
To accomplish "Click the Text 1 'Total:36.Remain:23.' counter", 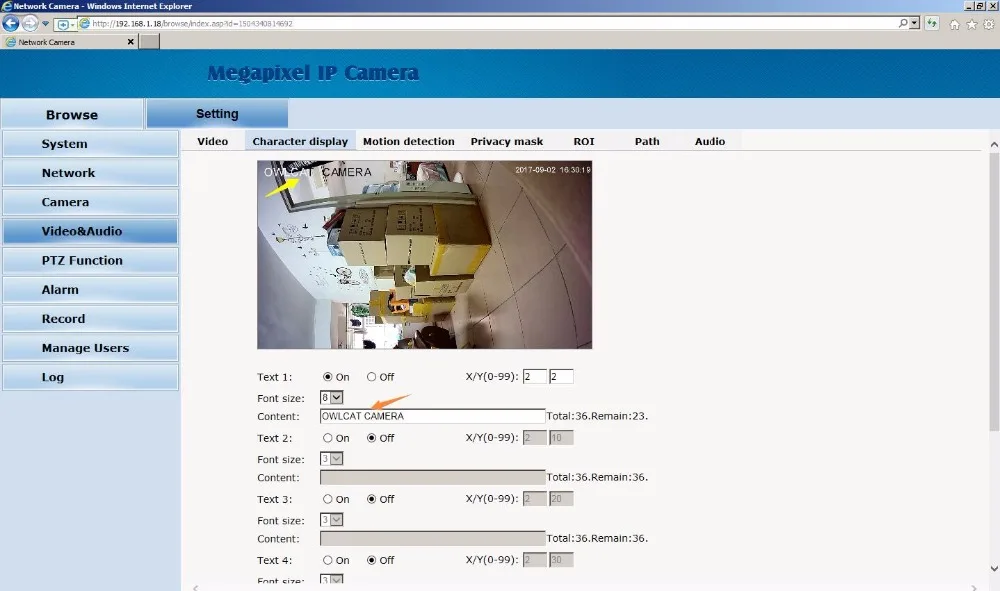I will [x=597, y=416].
